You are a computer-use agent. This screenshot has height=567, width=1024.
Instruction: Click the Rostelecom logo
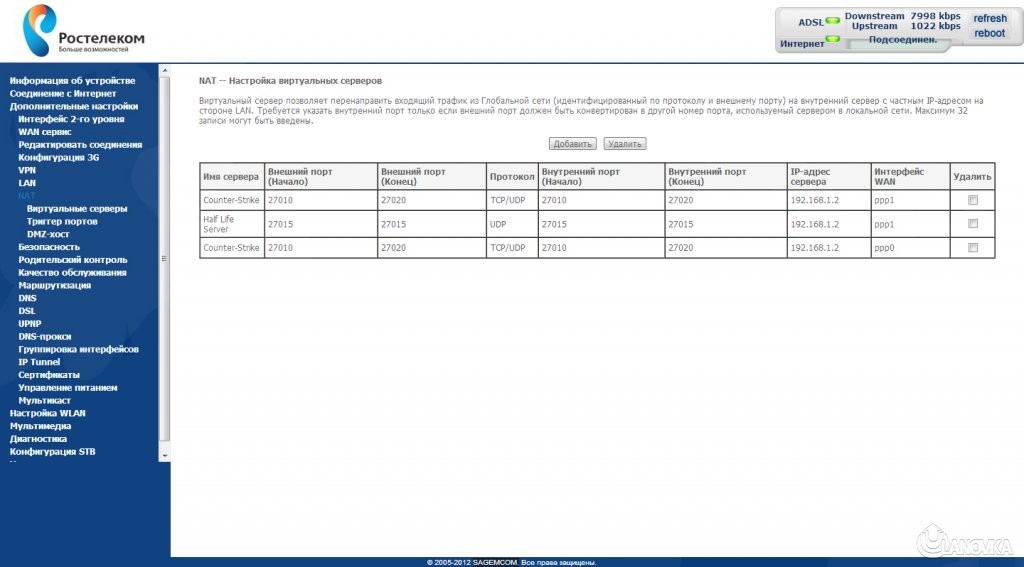pos(83,30)
